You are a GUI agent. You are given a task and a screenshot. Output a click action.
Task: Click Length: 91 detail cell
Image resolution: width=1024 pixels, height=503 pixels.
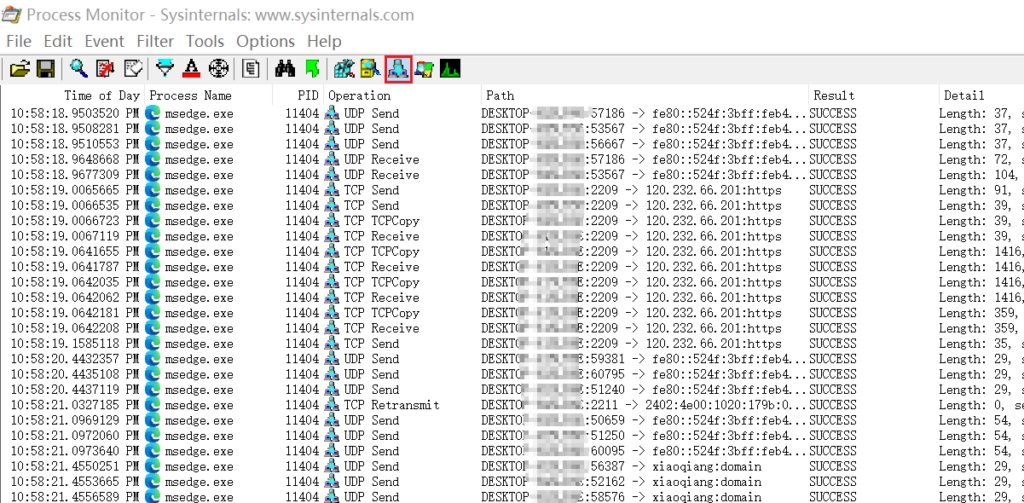click(x=980, y=190)
